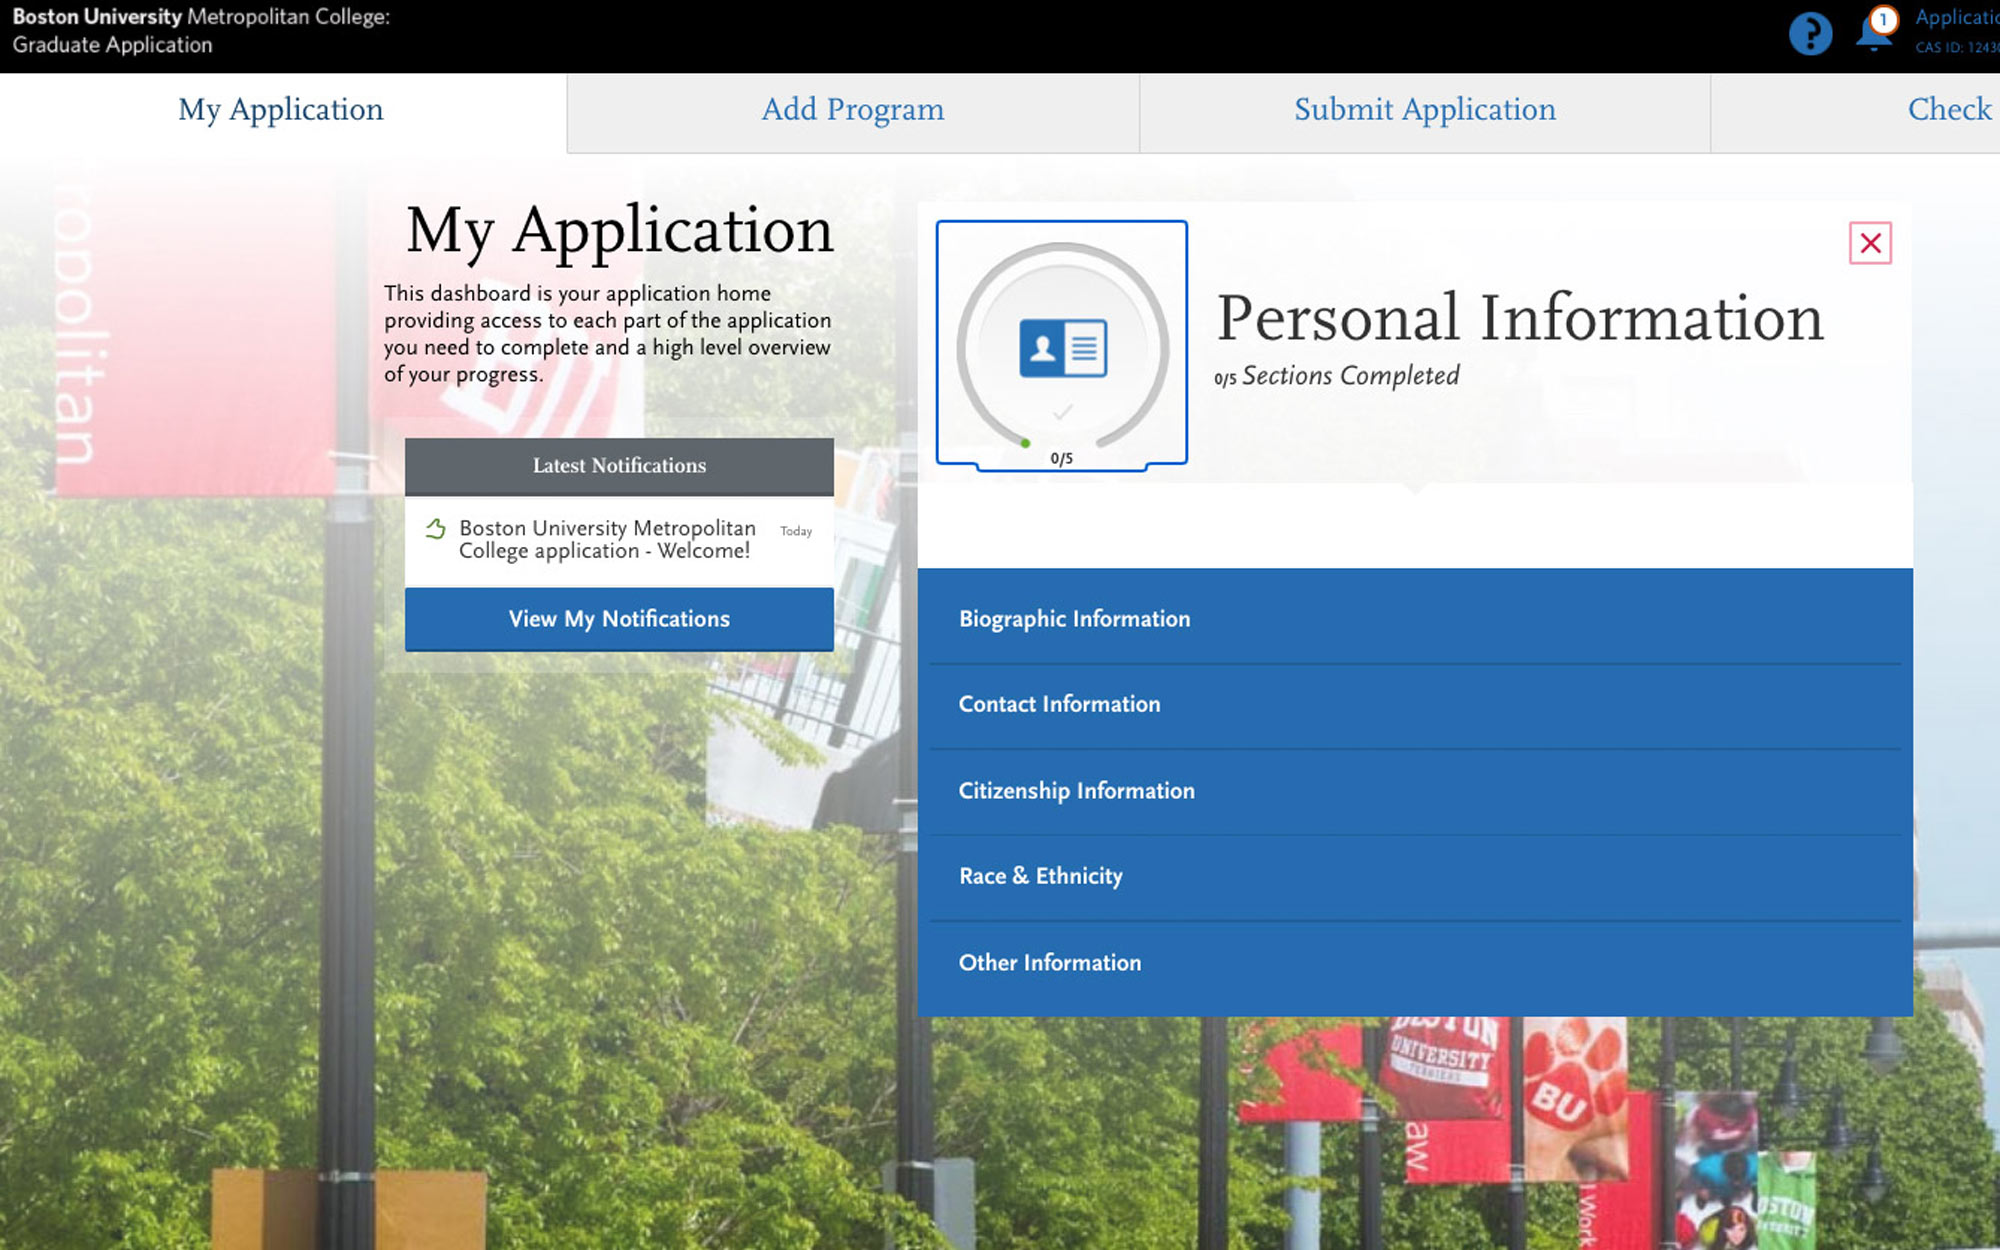The height and width of the screenshot is (1250, 2000).
Task: Click View My Notifications button
Action: pyautogui.click(x=619, y=619)
